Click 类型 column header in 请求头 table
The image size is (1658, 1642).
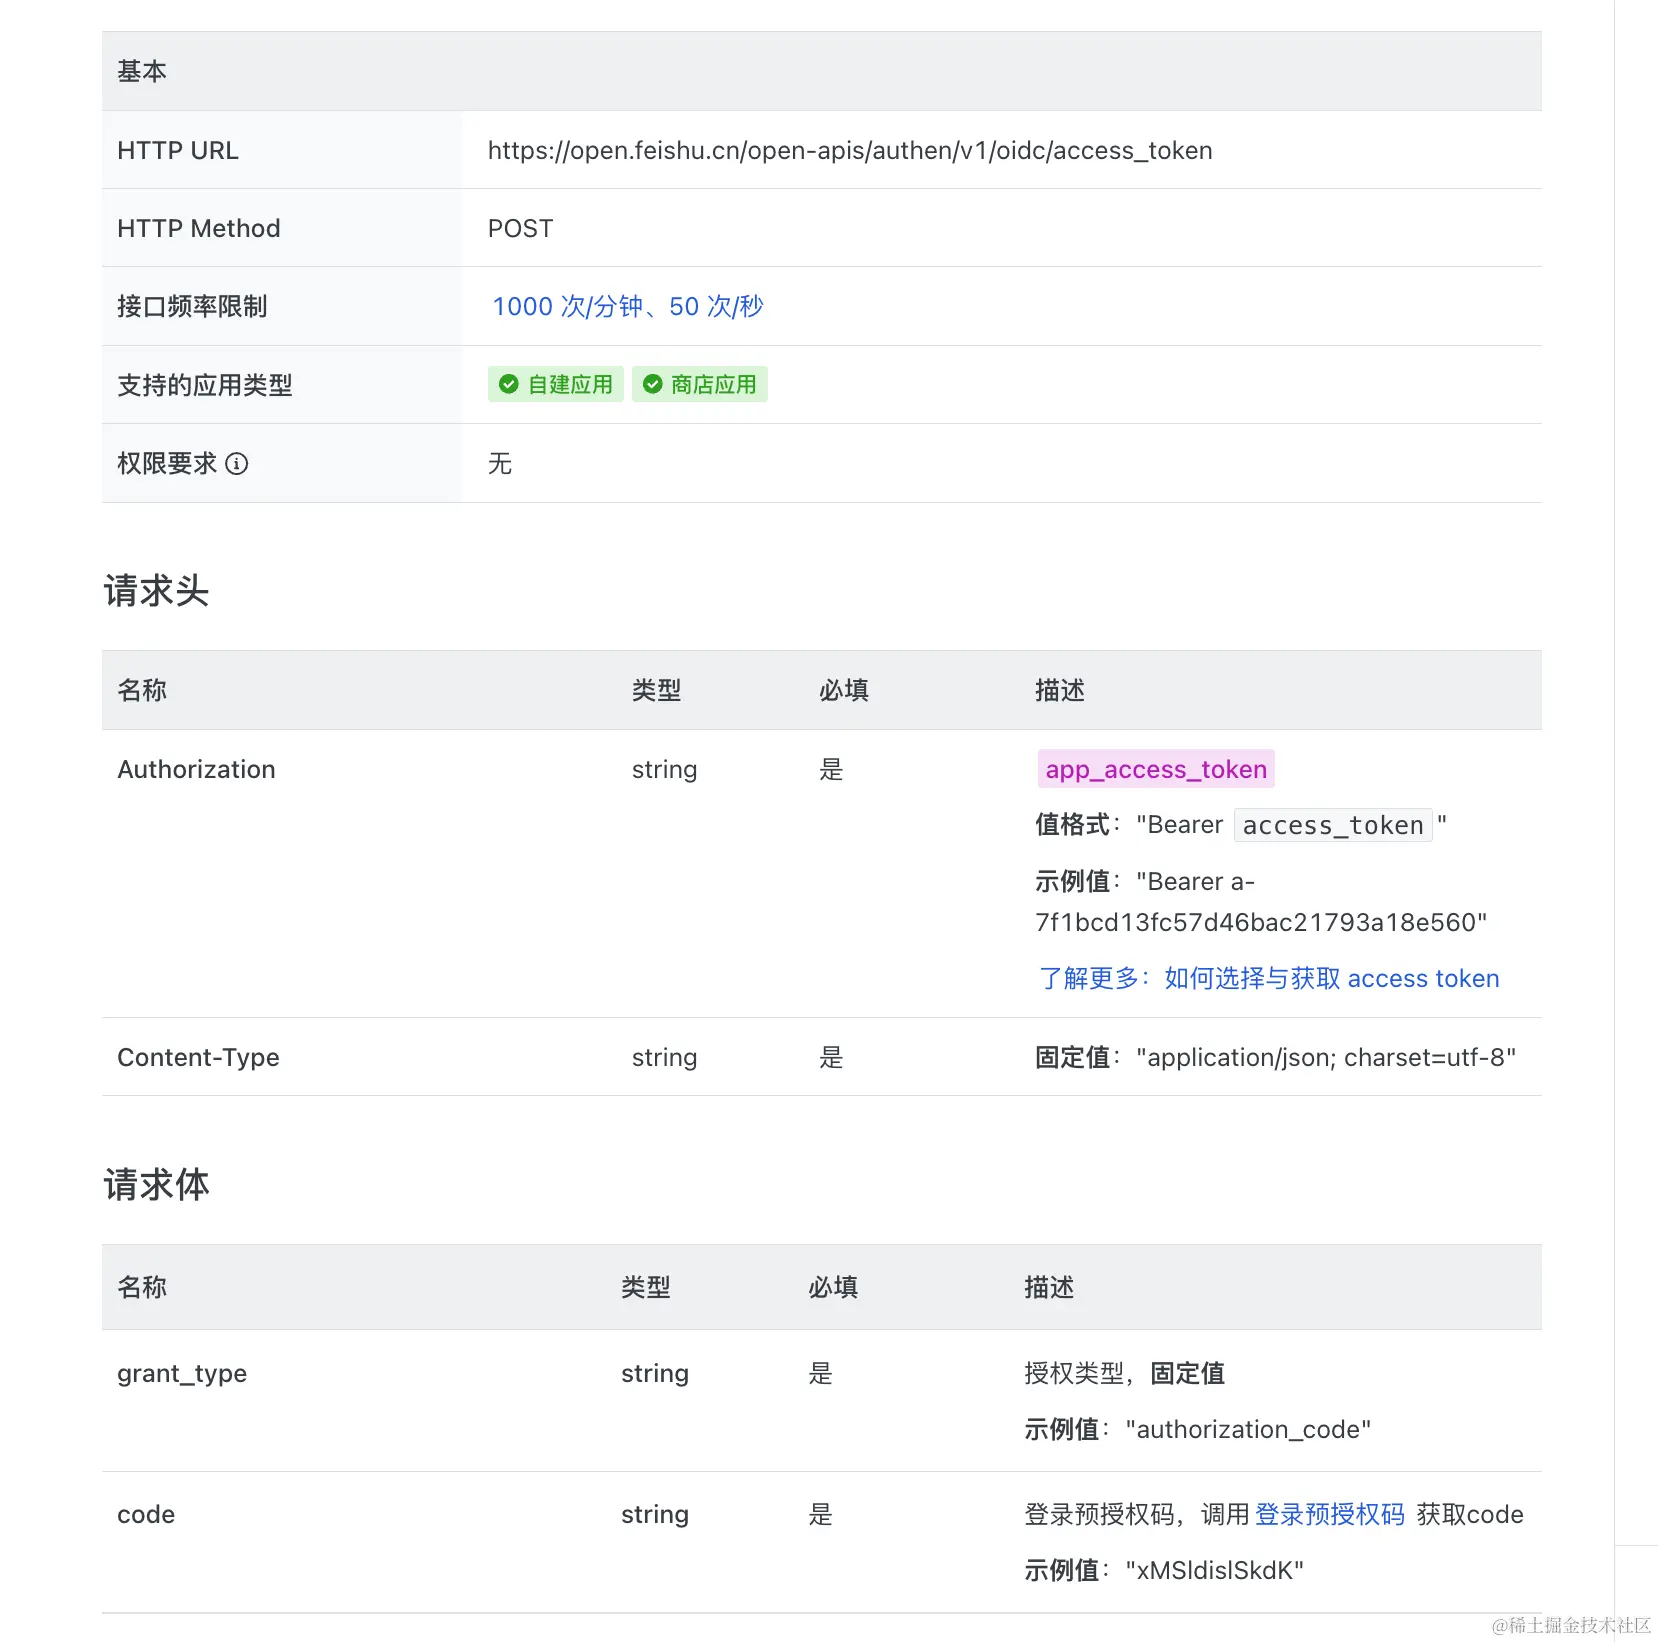(657, 690)
